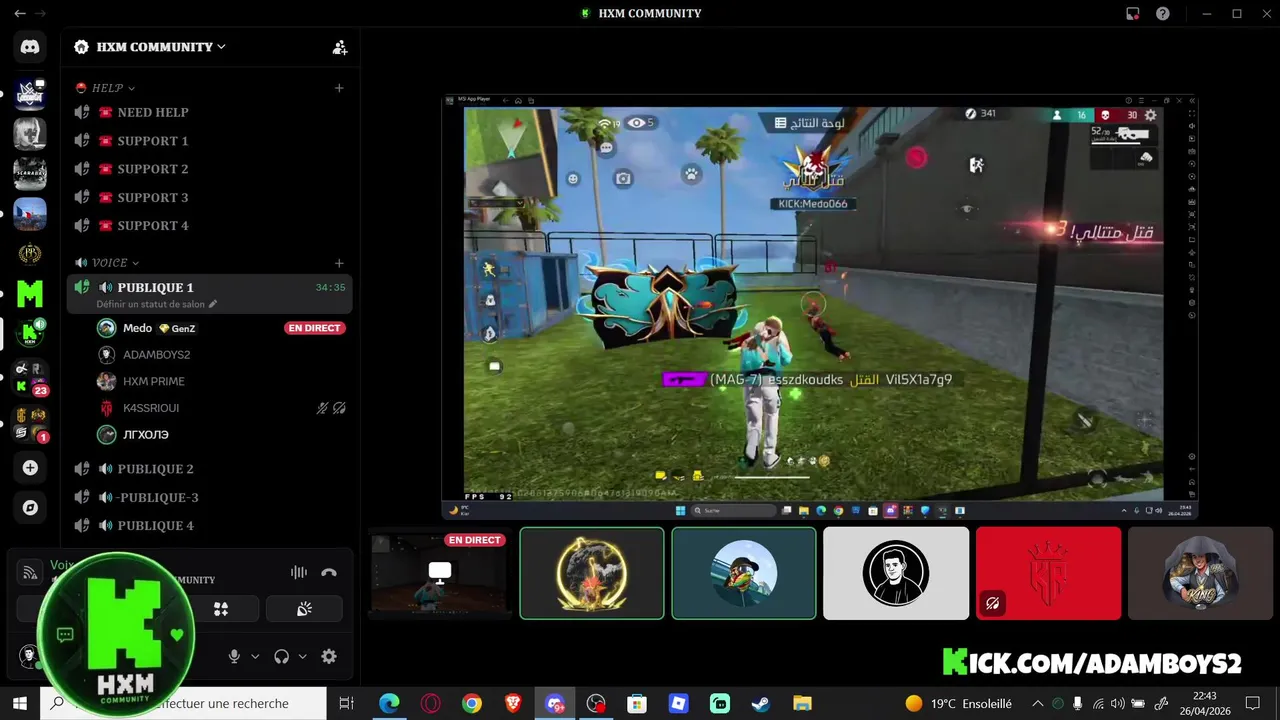This screenshot has width=1280, height=720.
Task: Open Task View on the taskbar
Action: pos(346,704)
